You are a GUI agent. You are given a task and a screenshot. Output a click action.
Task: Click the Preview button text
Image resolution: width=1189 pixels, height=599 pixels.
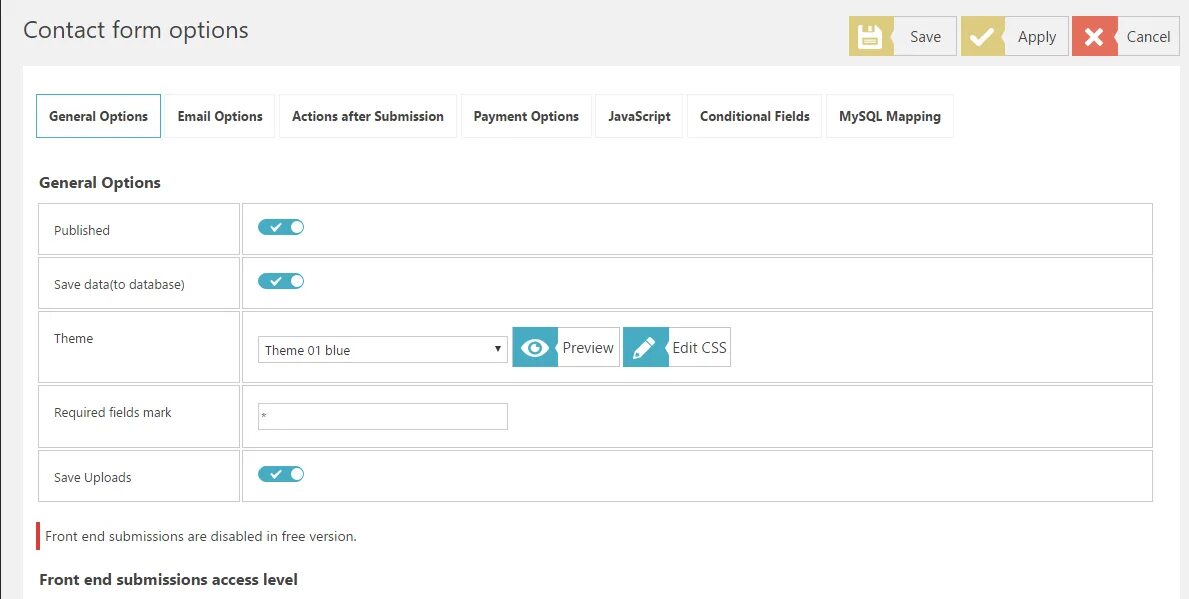click(588, 347)
